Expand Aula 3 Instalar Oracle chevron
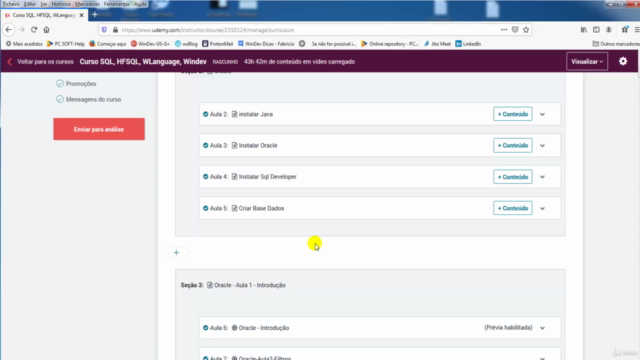Viewport: 640px width, 360px height. [x=542, y=146]
